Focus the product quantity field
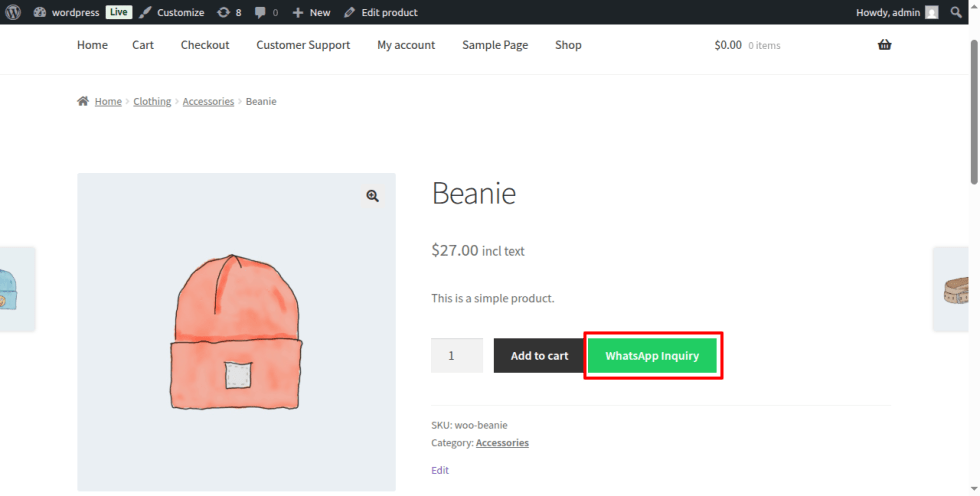Screen dimensions: 980x496 click(x=457, y=355)
